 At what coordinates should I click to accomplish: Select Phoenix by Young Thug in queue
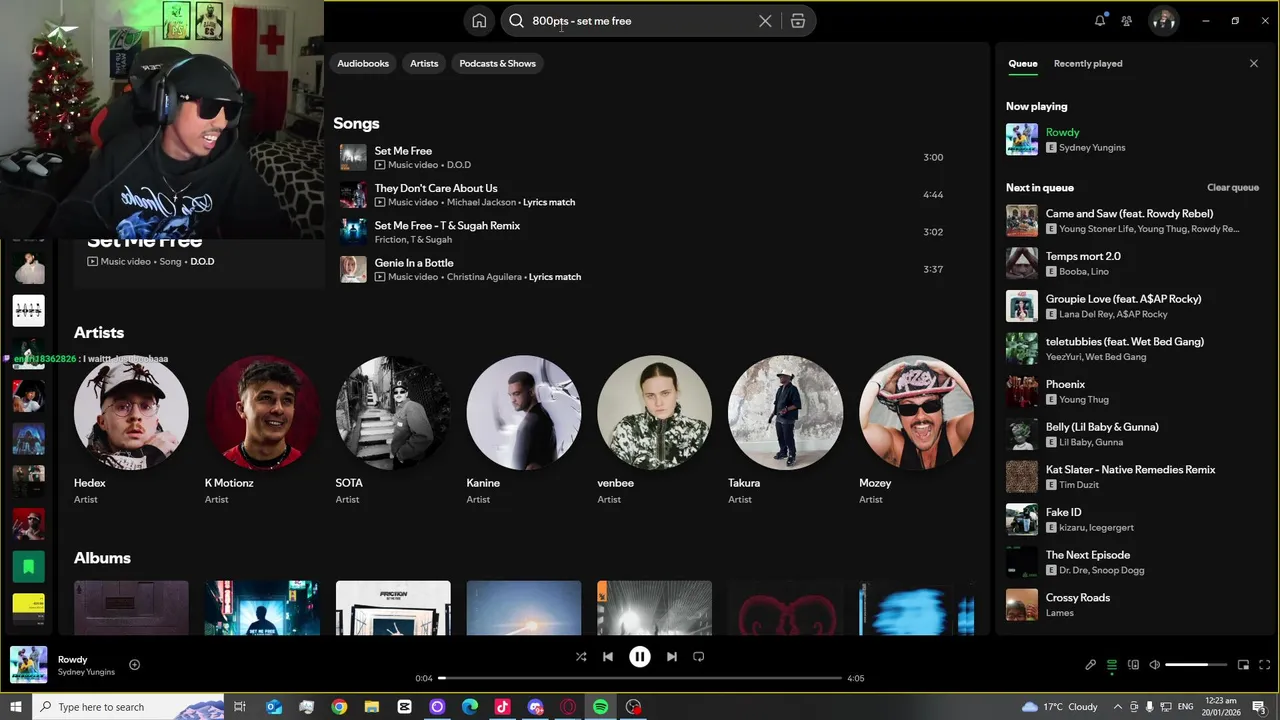[1133, 392]
